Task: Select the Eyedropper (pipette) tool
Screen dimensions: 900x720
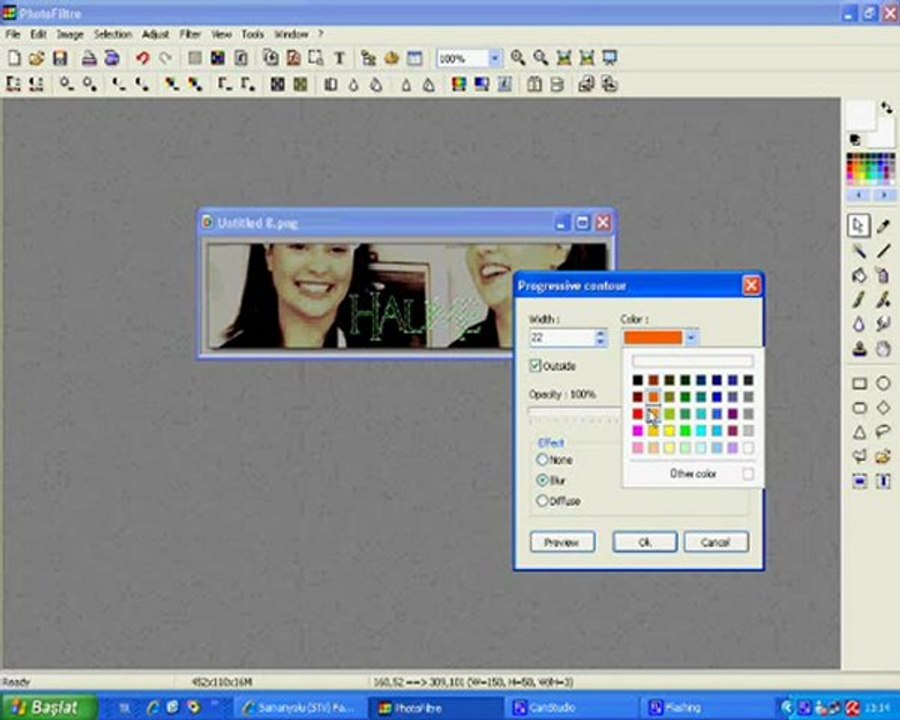Action: click(883, 226)
